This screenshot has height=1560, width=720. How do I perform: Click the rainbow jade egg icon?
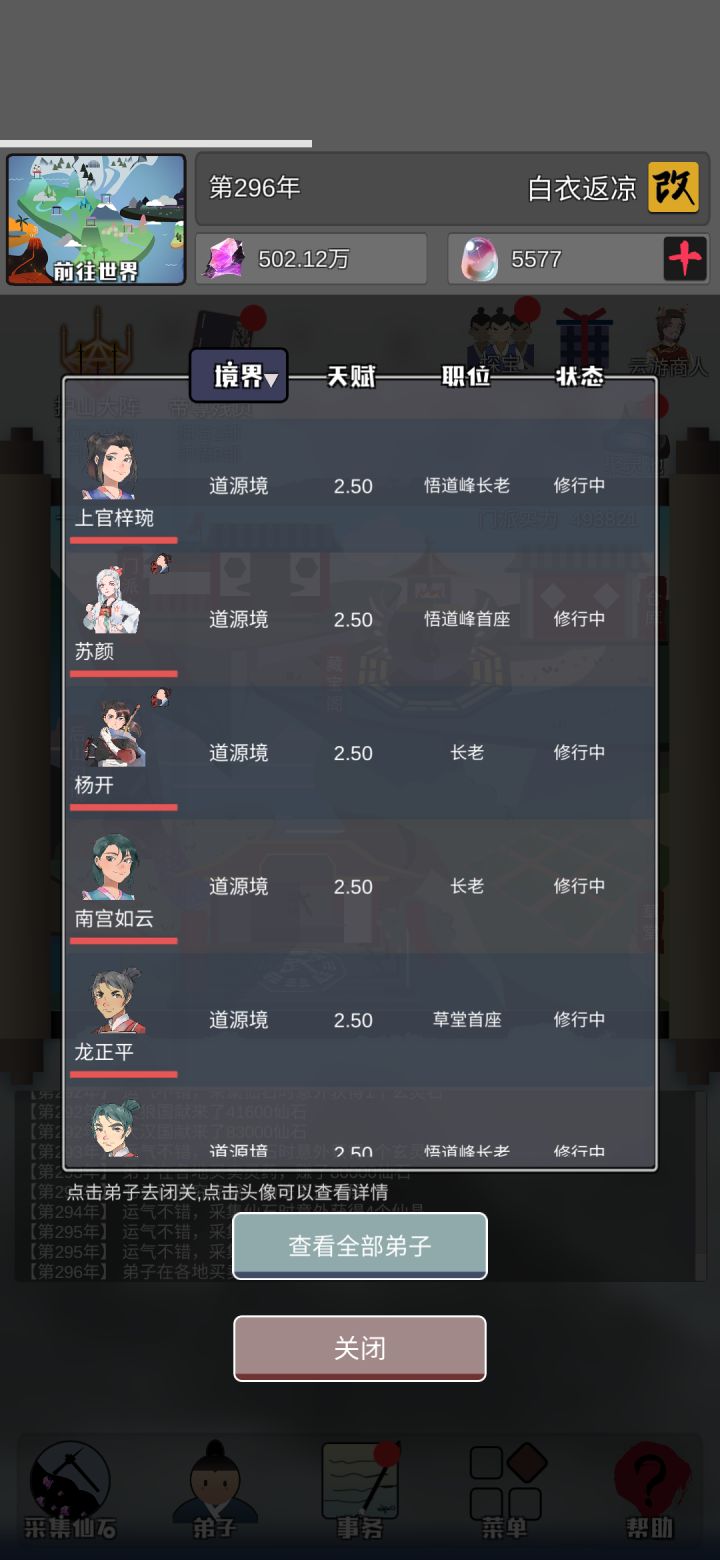(479, 259)
